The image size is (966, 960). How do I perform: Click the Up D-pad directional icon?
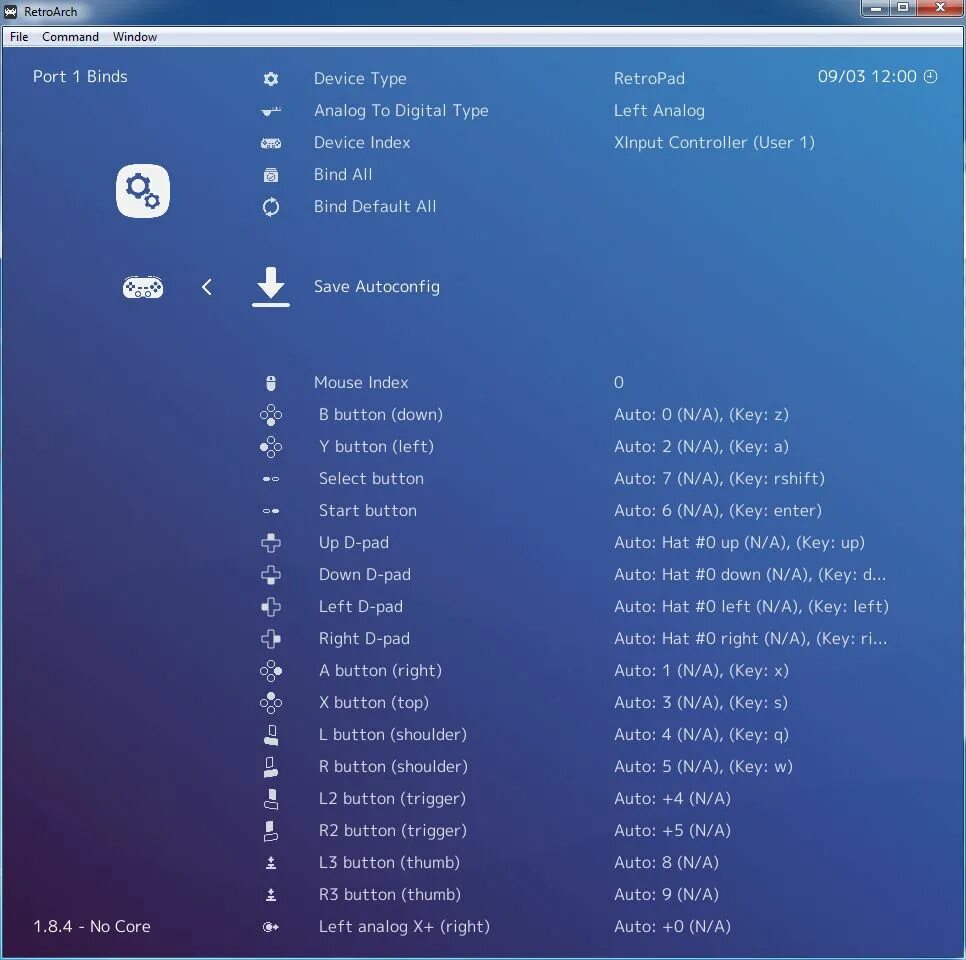pyautogui.click(x=271, y=542)
